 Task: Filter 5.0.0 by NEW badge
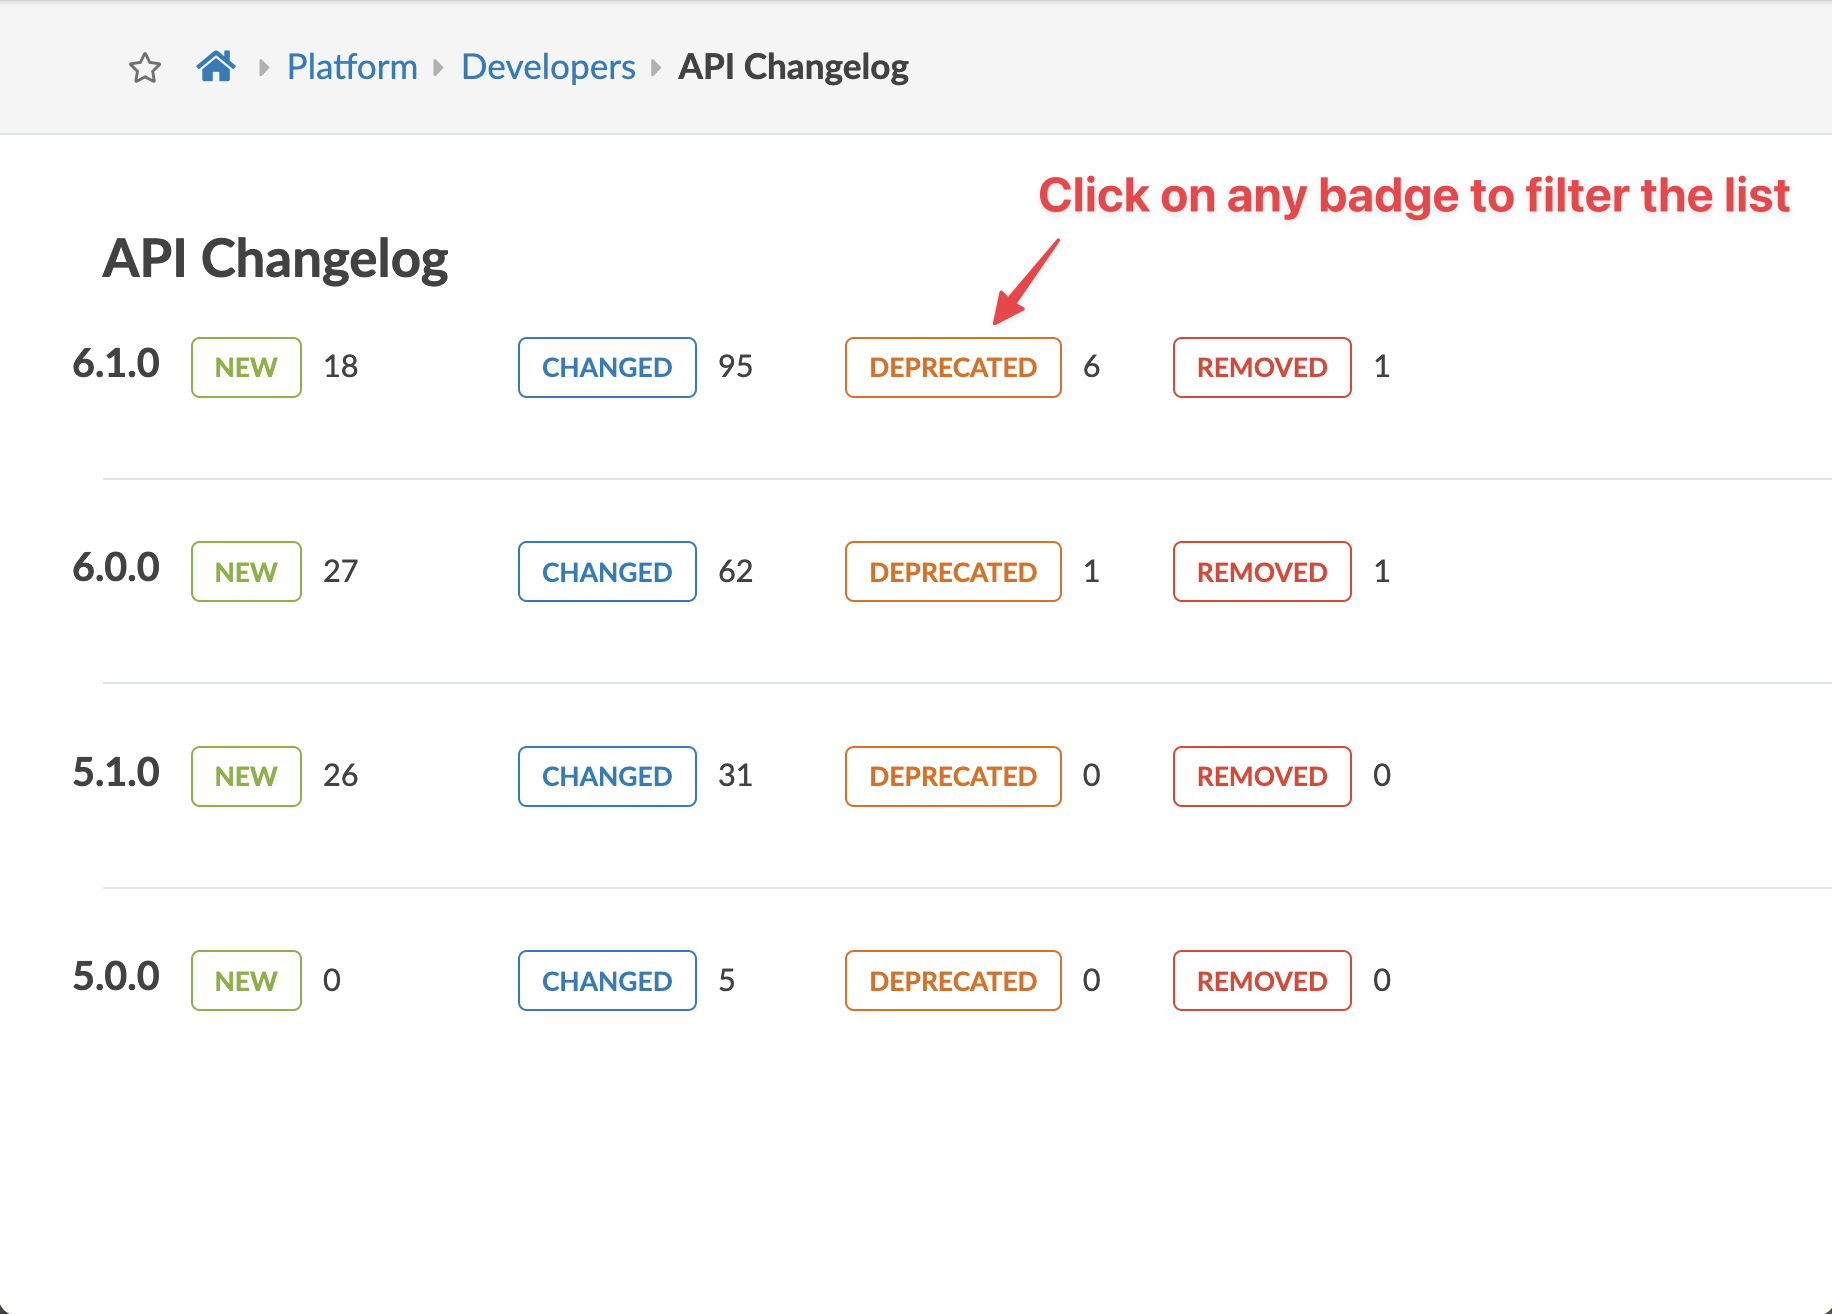pos(246,981)
